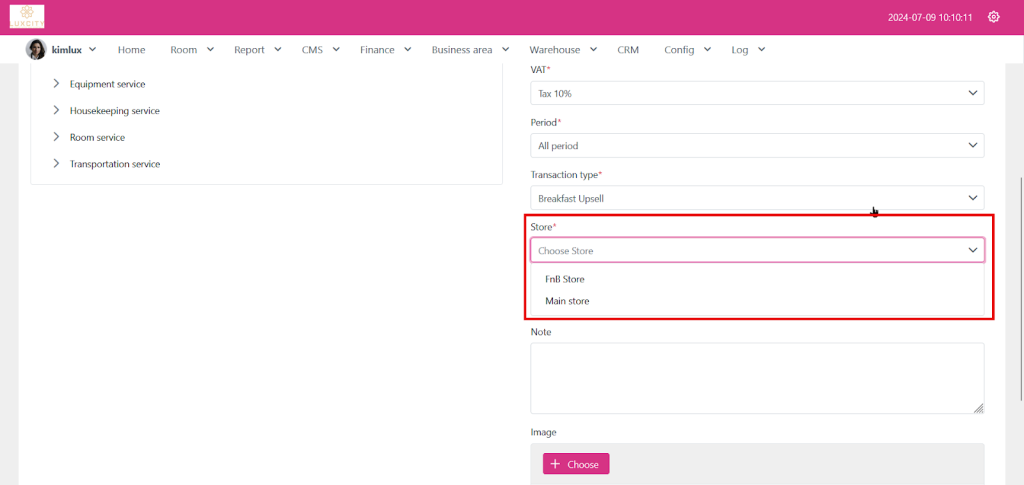This screenshot has width=1024, height=485.
Task: Open the Finance menu
Action: 384,50
